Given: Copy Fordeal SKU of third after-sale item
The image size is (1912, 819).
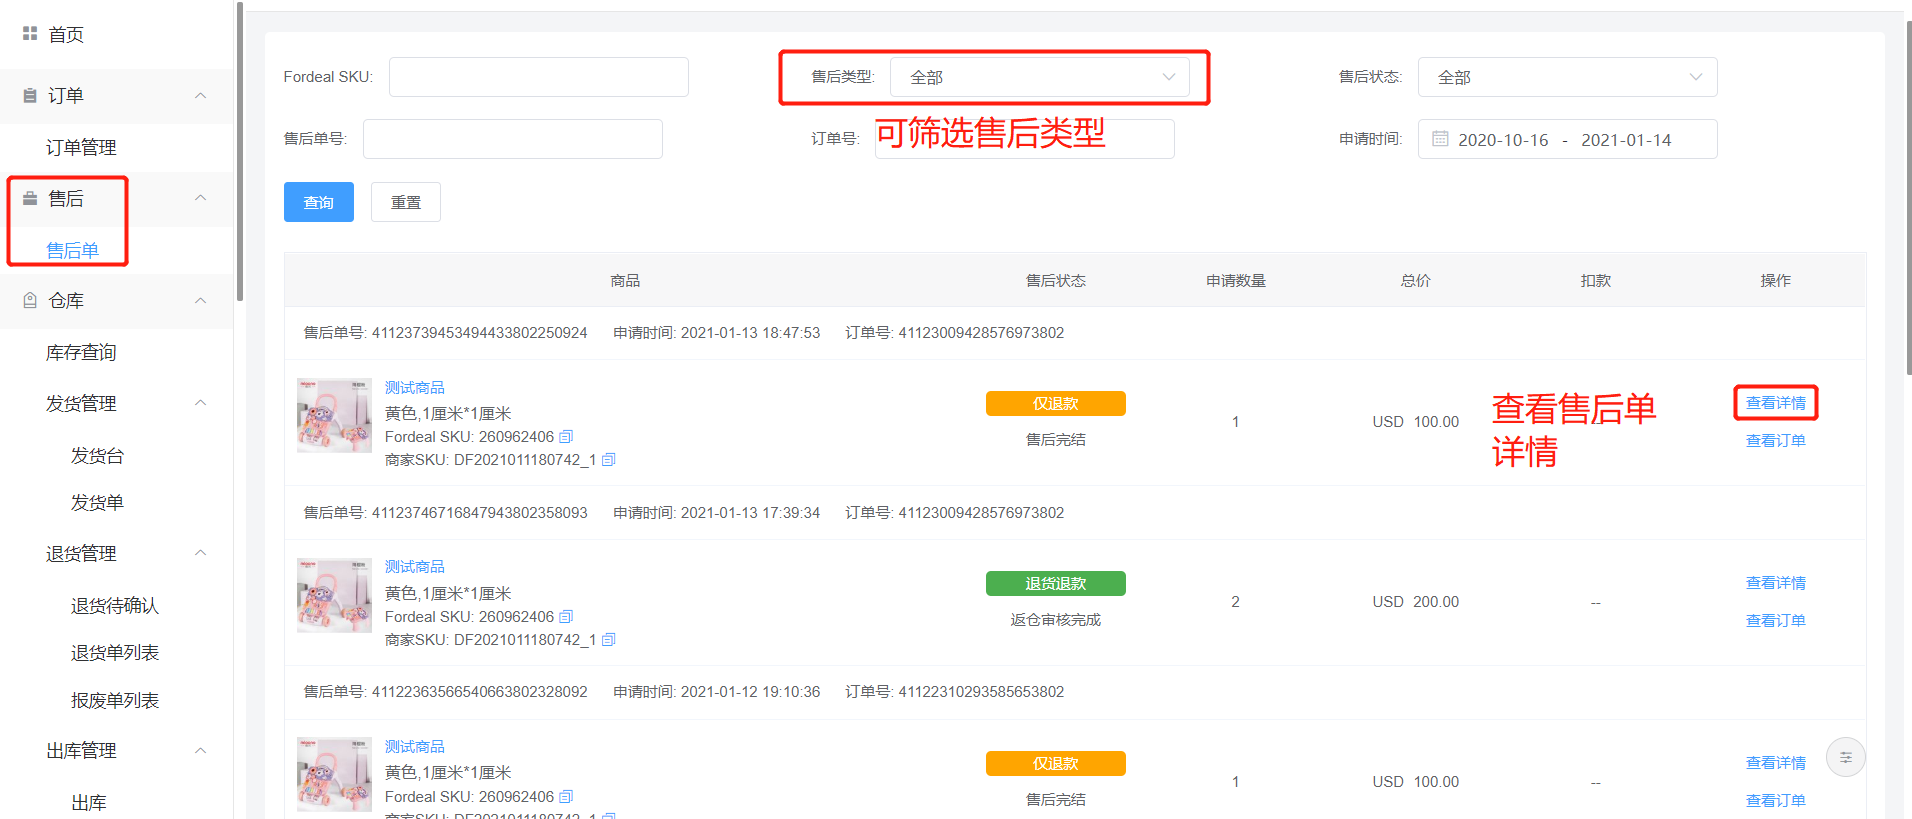Looking at the screenshot, I should click(x=566, y=797).
